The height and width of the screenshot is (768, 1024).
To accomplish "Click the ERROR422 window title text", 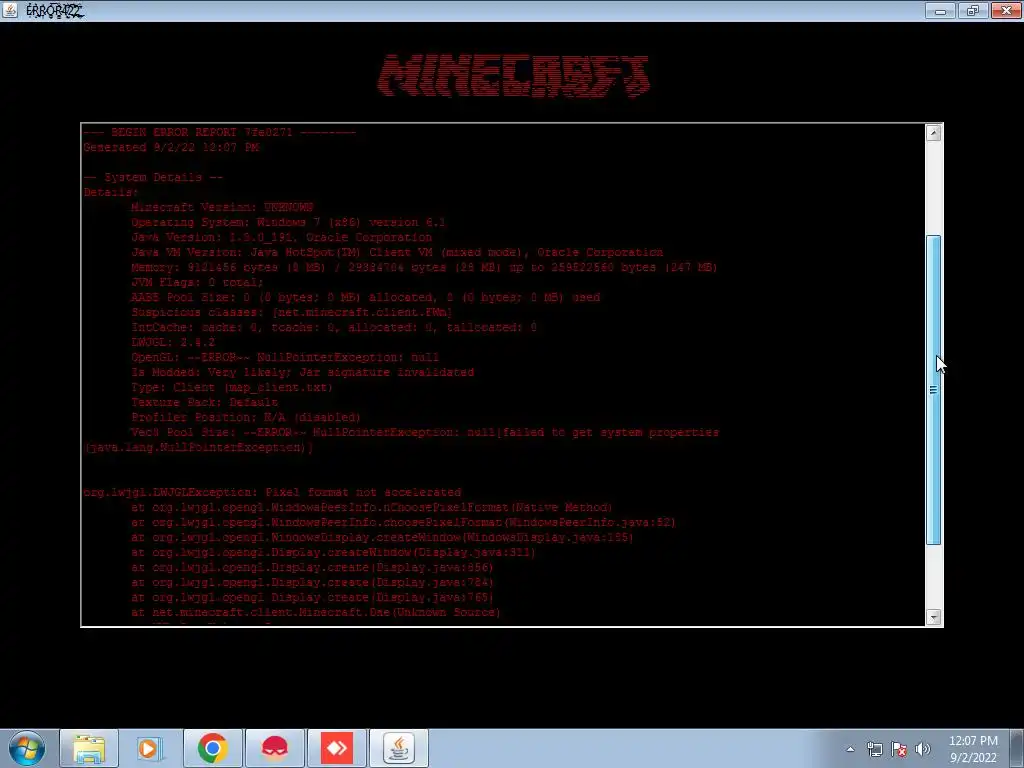I will click(x=55, y=10).
